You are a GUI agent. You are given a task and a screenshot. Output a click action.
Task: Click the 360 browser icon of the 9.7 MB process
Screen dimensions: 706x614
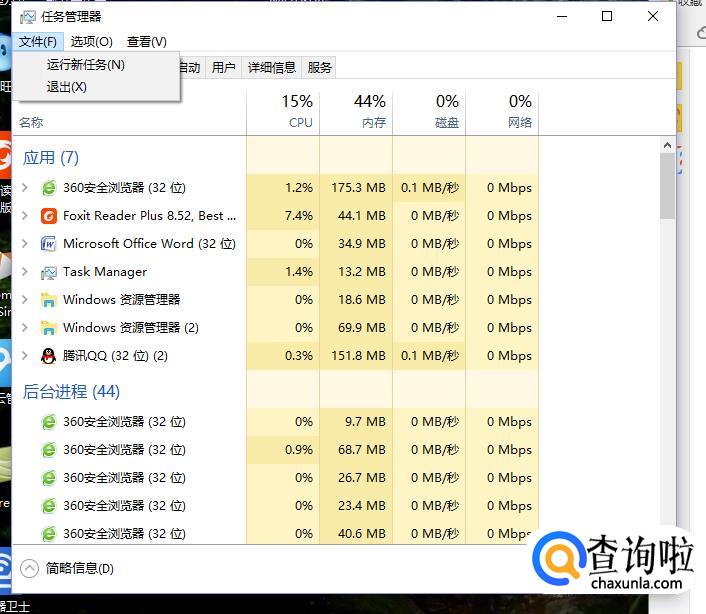(49, 422)
